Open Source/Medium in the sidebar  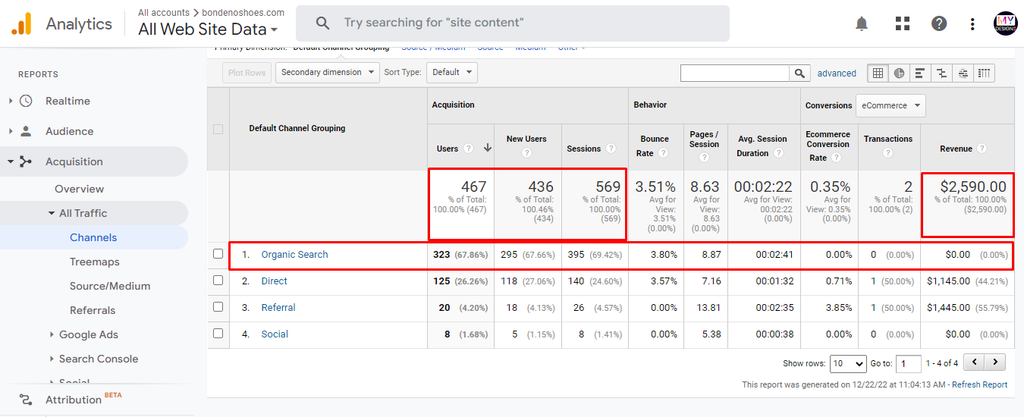(110, 286)
